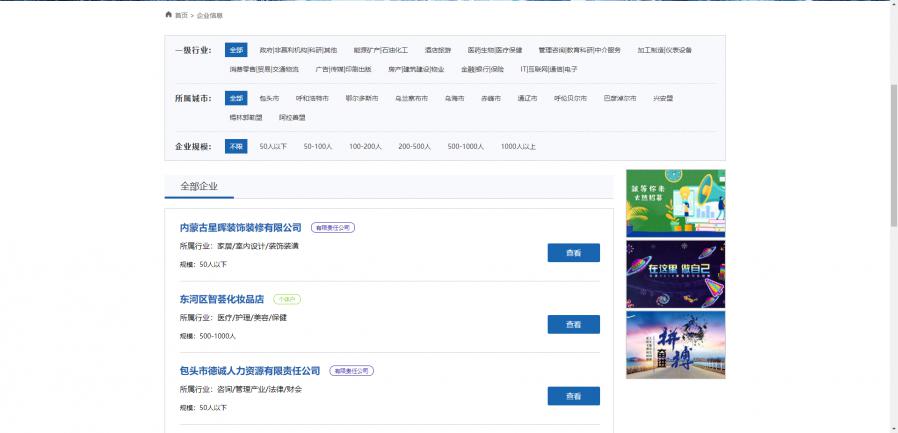The height and width of the screenshot is (433, 898).
Task: Click the 个体户 tag badge
Action: 287,299
